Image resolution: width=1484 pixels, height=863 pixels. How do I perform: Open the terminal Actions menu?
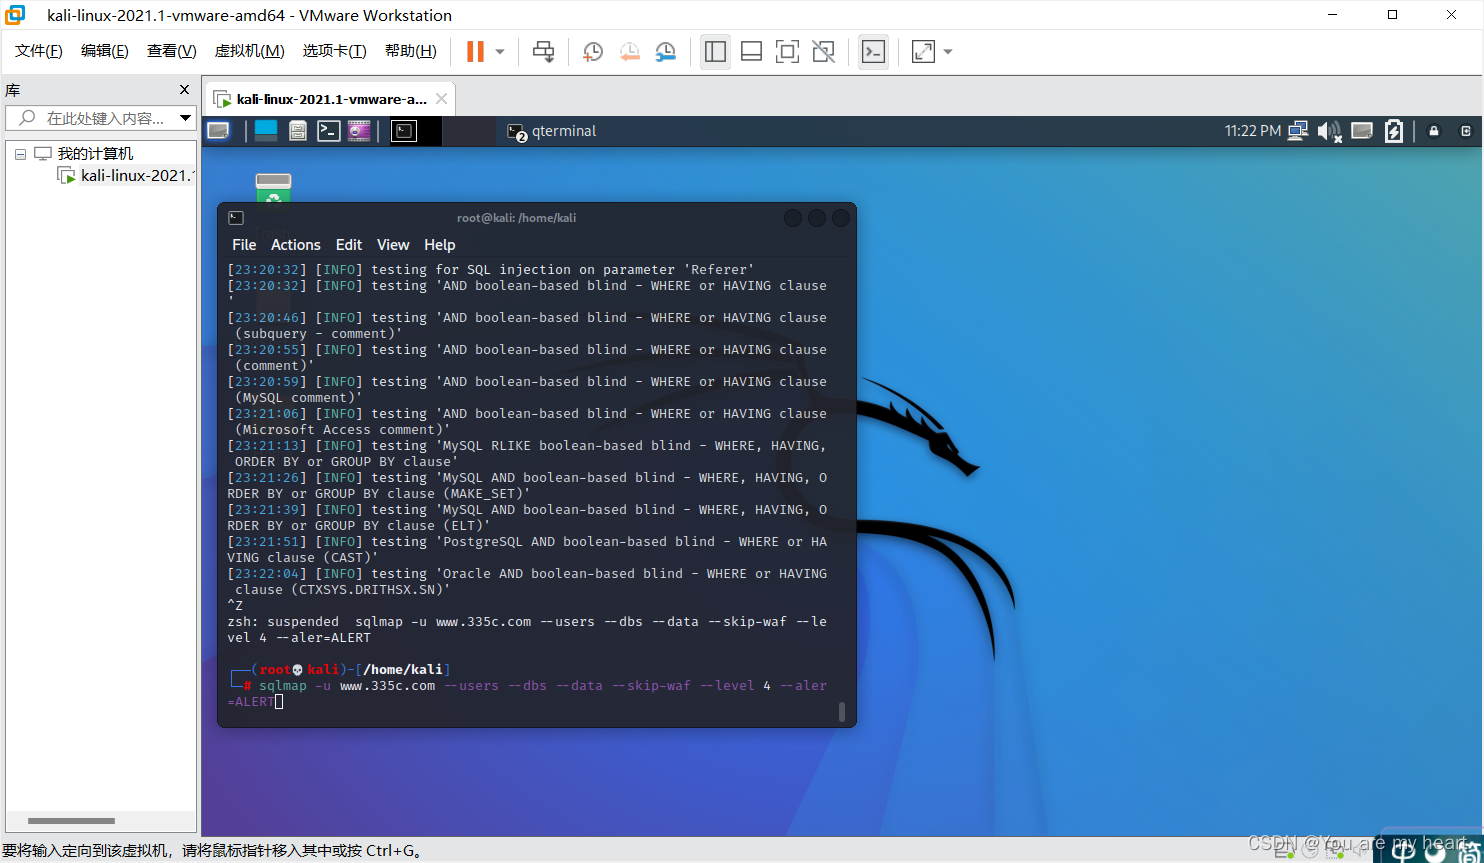pyautogui.click(x=296, y=245)
